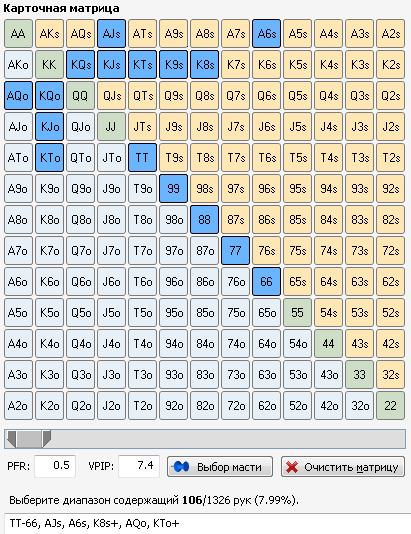The image size is (411, 534).
Task: Deselect the AQo hand cell
Action: (18, 95)
